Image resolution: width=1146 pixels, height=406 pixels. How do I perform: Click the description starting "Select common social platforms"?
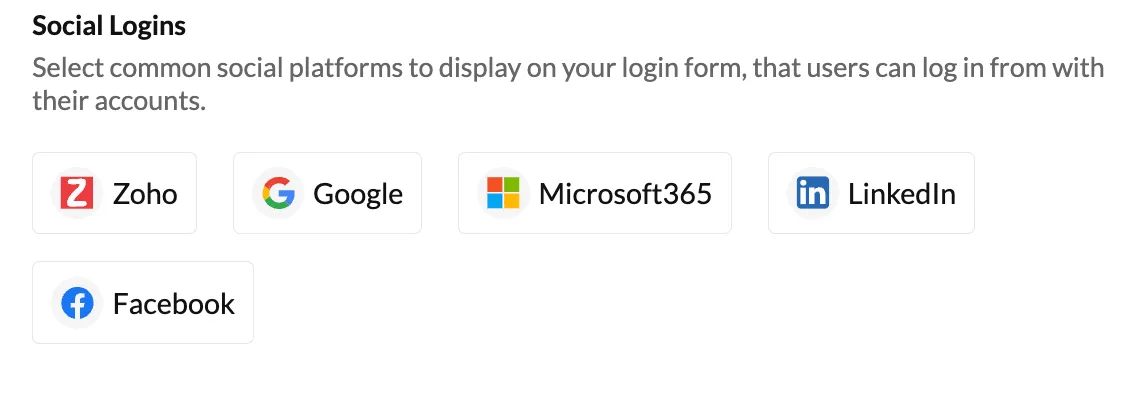[x=568, y=85]
